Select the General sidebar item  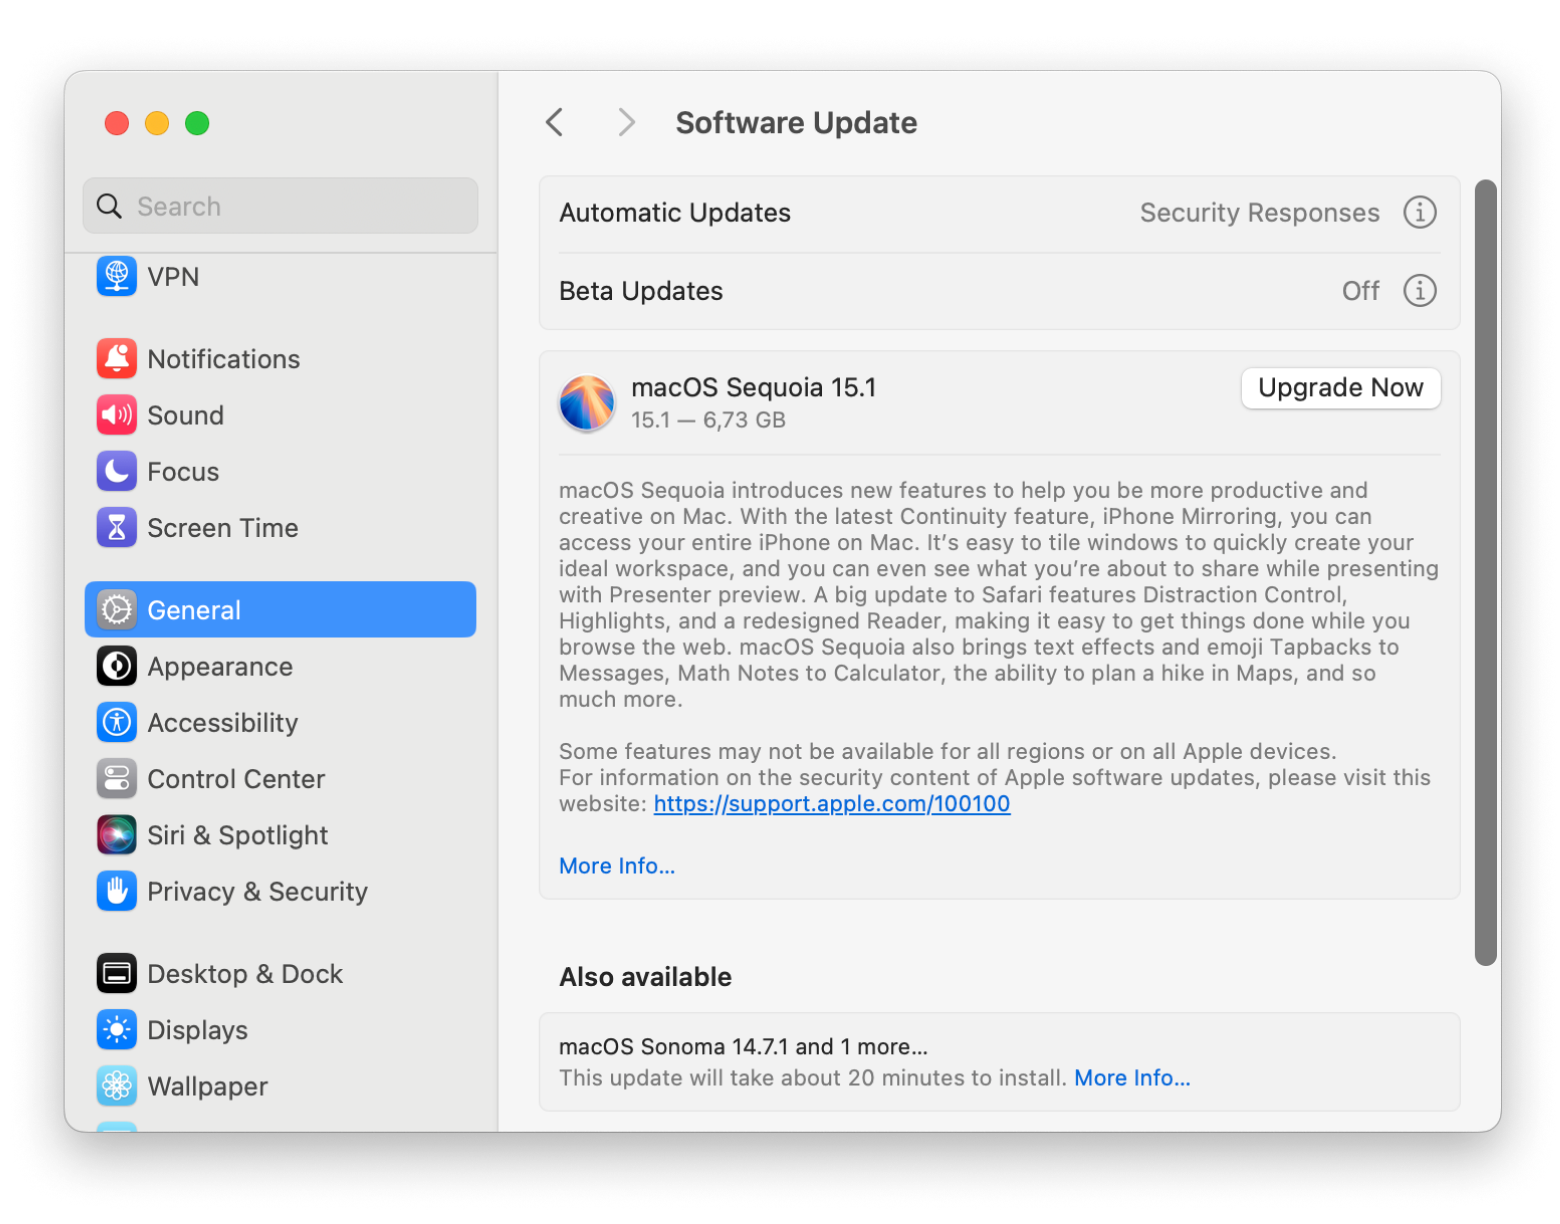280,610
